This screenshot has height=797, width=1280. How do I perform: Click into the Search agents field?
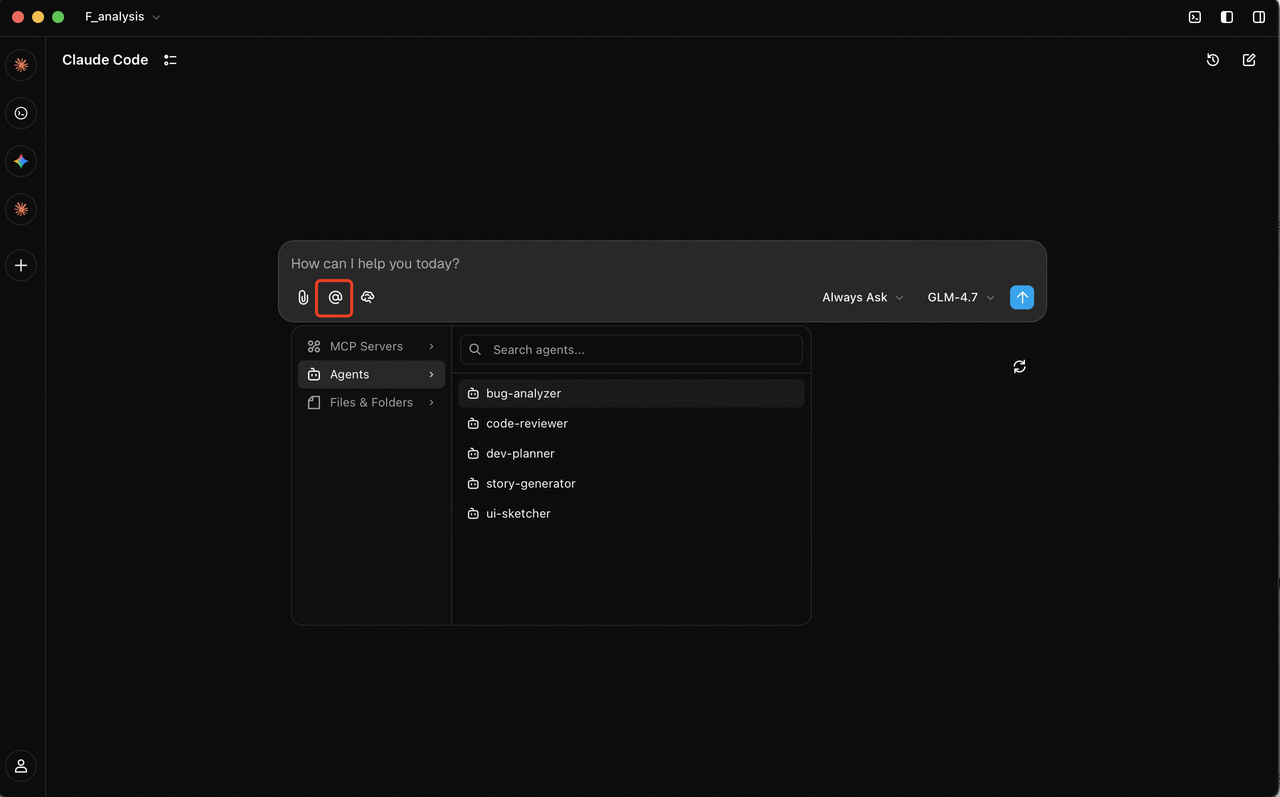click(x=631, y=350)
